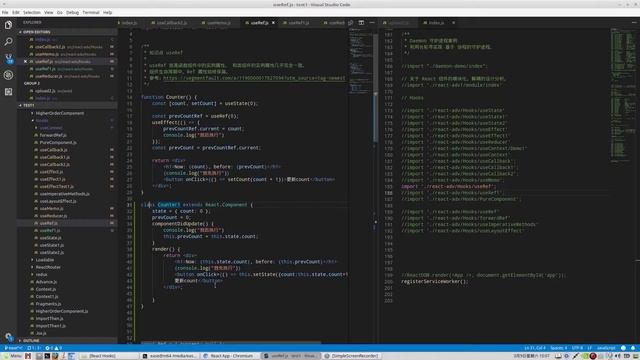Expand the ReactRouter folder
Viewport: 640px width, 360px height.
coord(48,267)
